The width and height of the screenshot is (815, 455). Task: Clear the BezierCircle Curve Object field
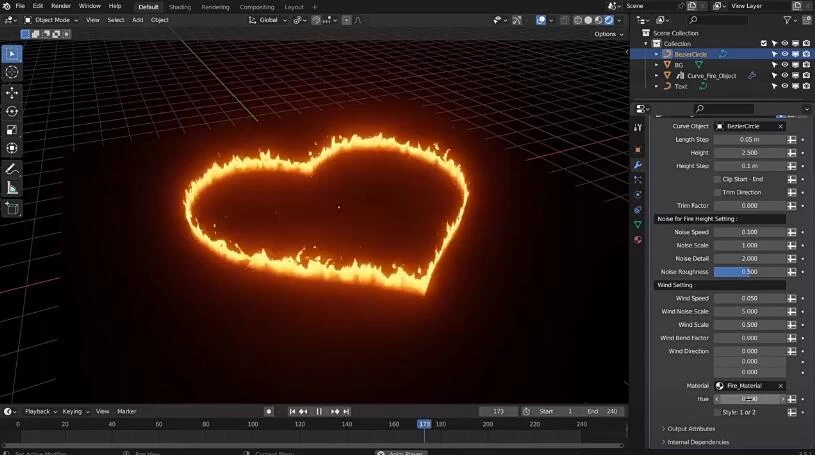780,126
